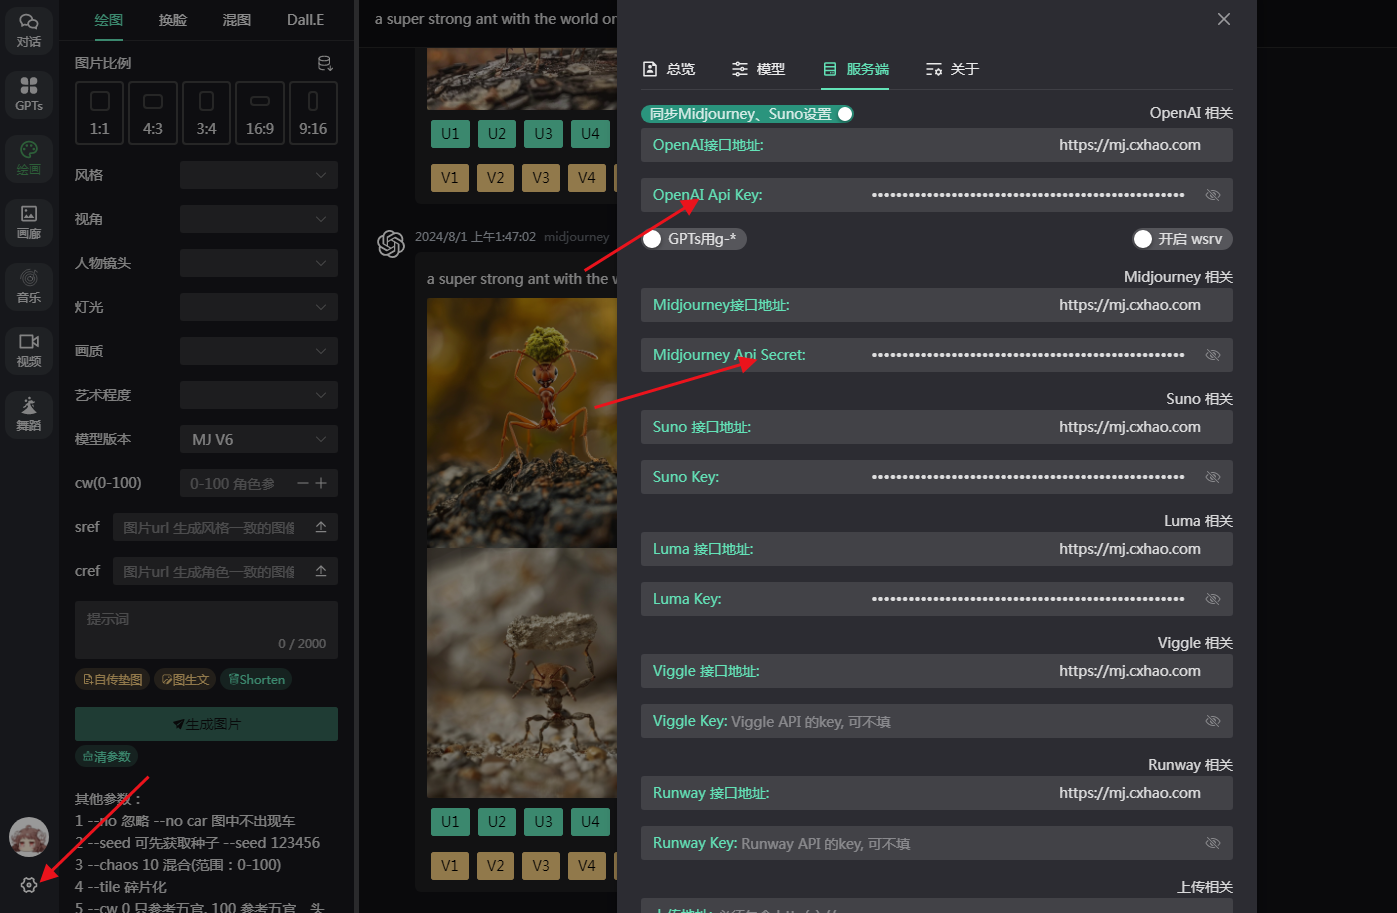Image resolution: width=1397 pixels, height=913 pixels.
Task: Open the 灯光 lighting dropdown
Action: pyautogui.click(x=259, y=307)
